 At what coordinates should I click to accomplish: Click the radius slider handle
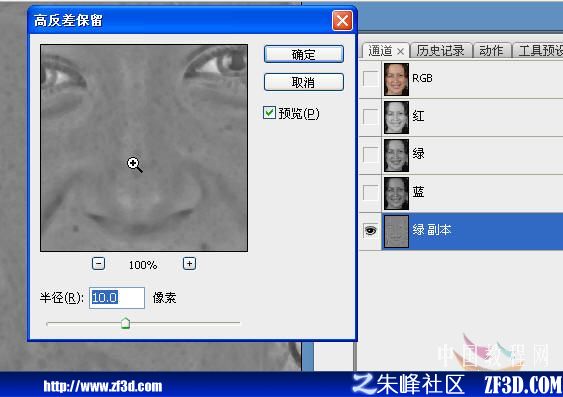[125, 323]
